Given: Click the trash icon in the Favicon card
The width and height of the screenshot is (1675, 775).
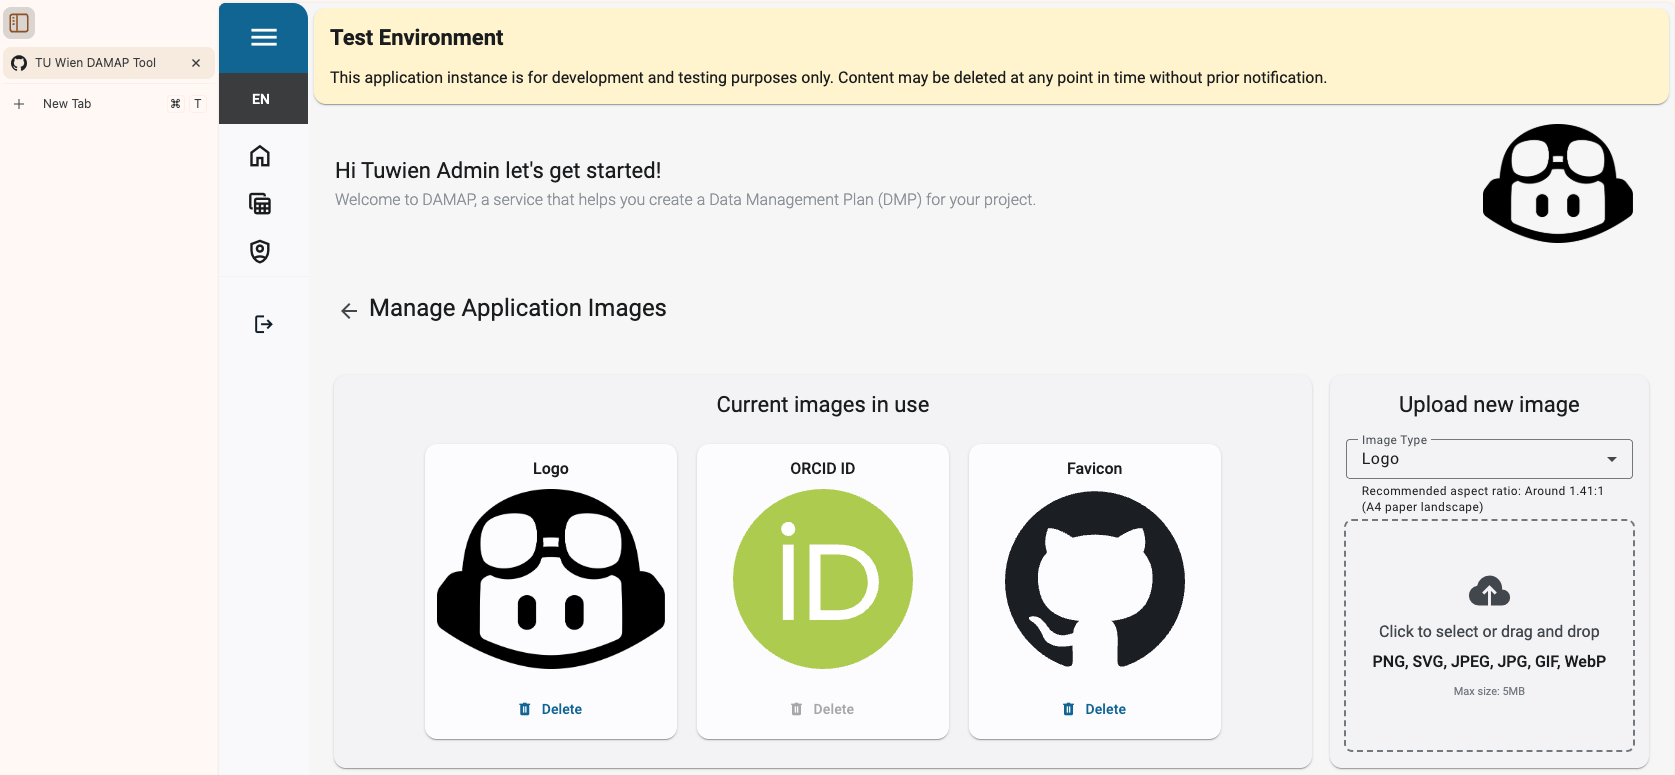Looking at the screenshot, I should pos(1069,709).
